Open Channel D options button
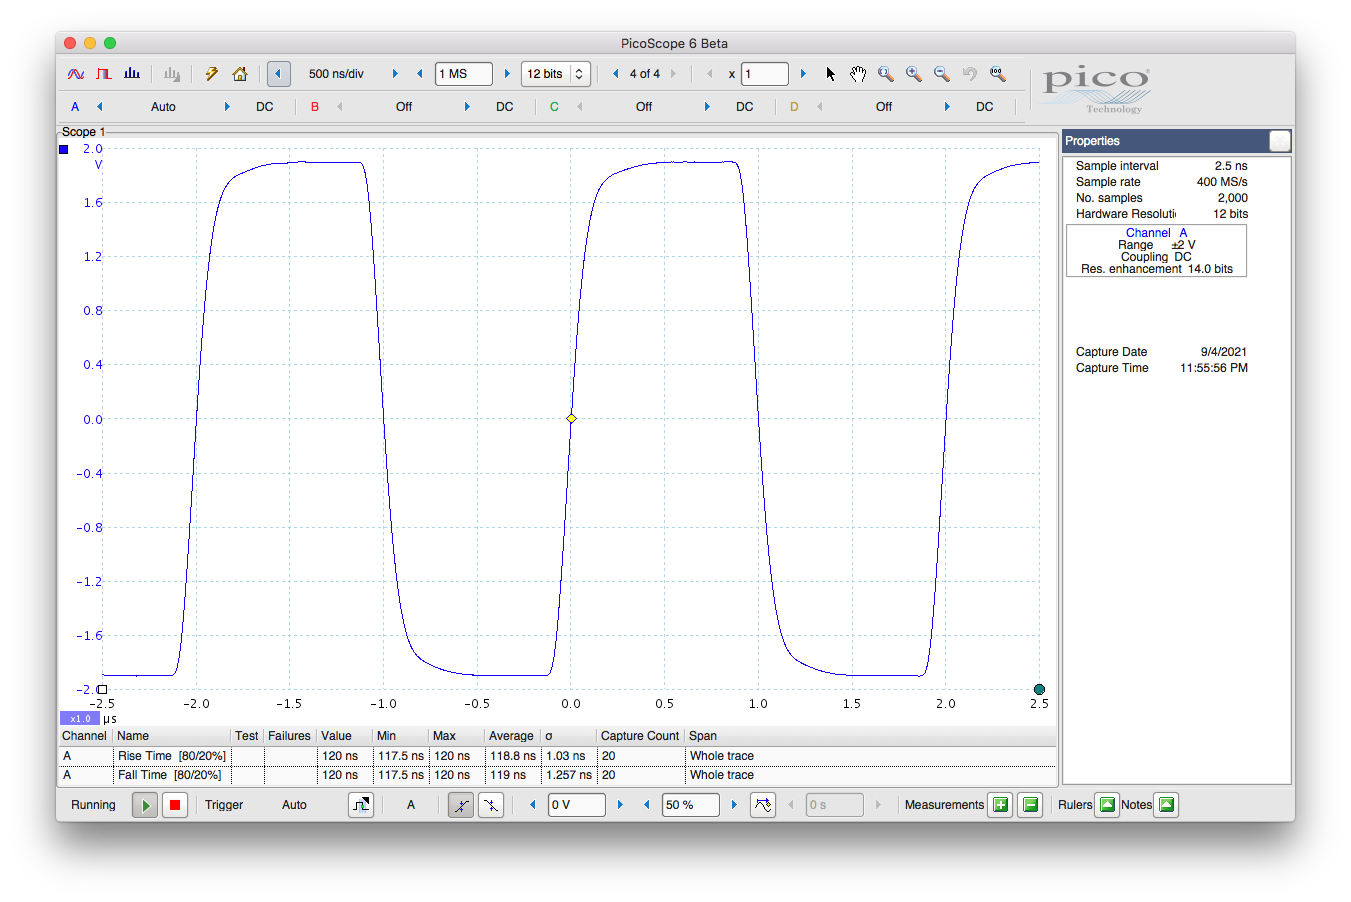Screen dimensions: 1351x902 795,107
